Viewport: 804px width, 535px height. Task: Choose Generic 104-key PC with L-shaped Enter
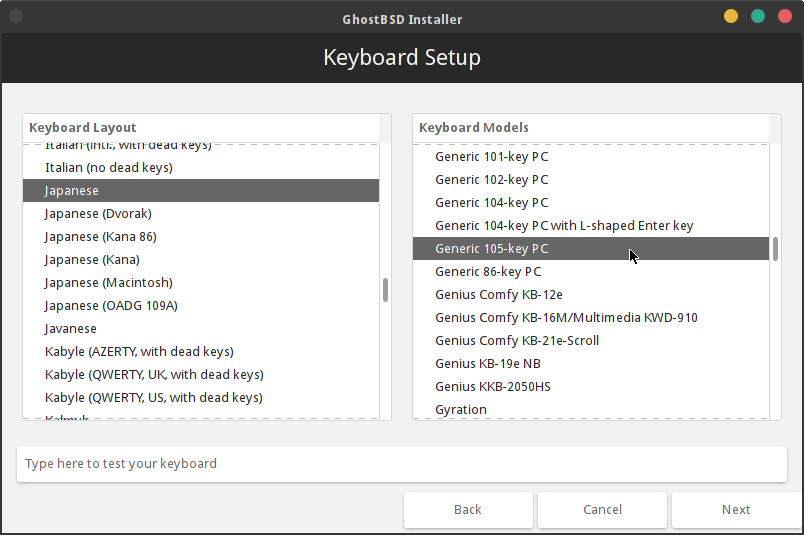564,226
